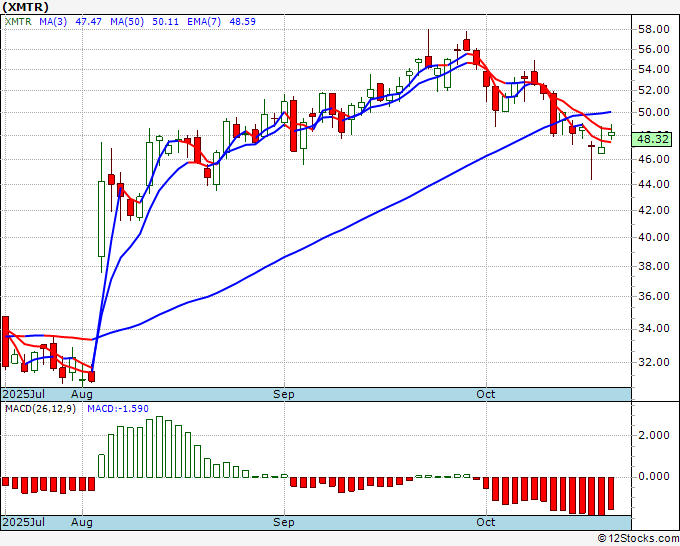Screen dimensions: 680x546
Task: Click the MACD(26,12,9) indicator label
Action: click(x=40, y=409)
